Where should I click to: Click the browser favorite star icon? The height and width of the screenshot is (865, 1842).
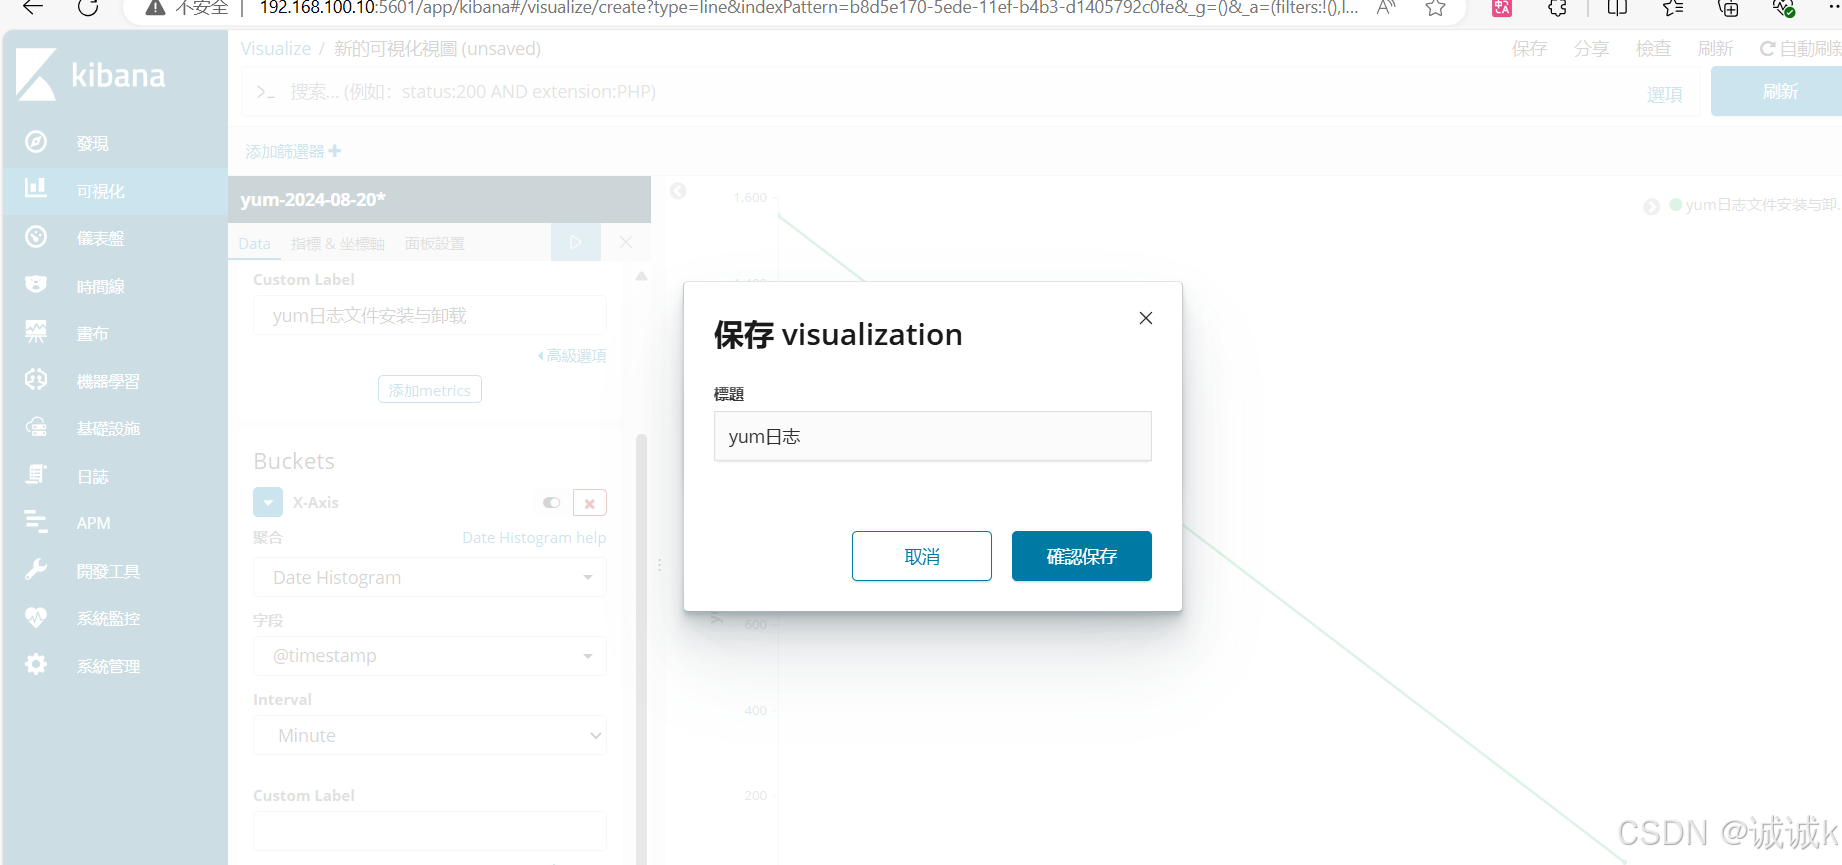tap(1435, 8)
